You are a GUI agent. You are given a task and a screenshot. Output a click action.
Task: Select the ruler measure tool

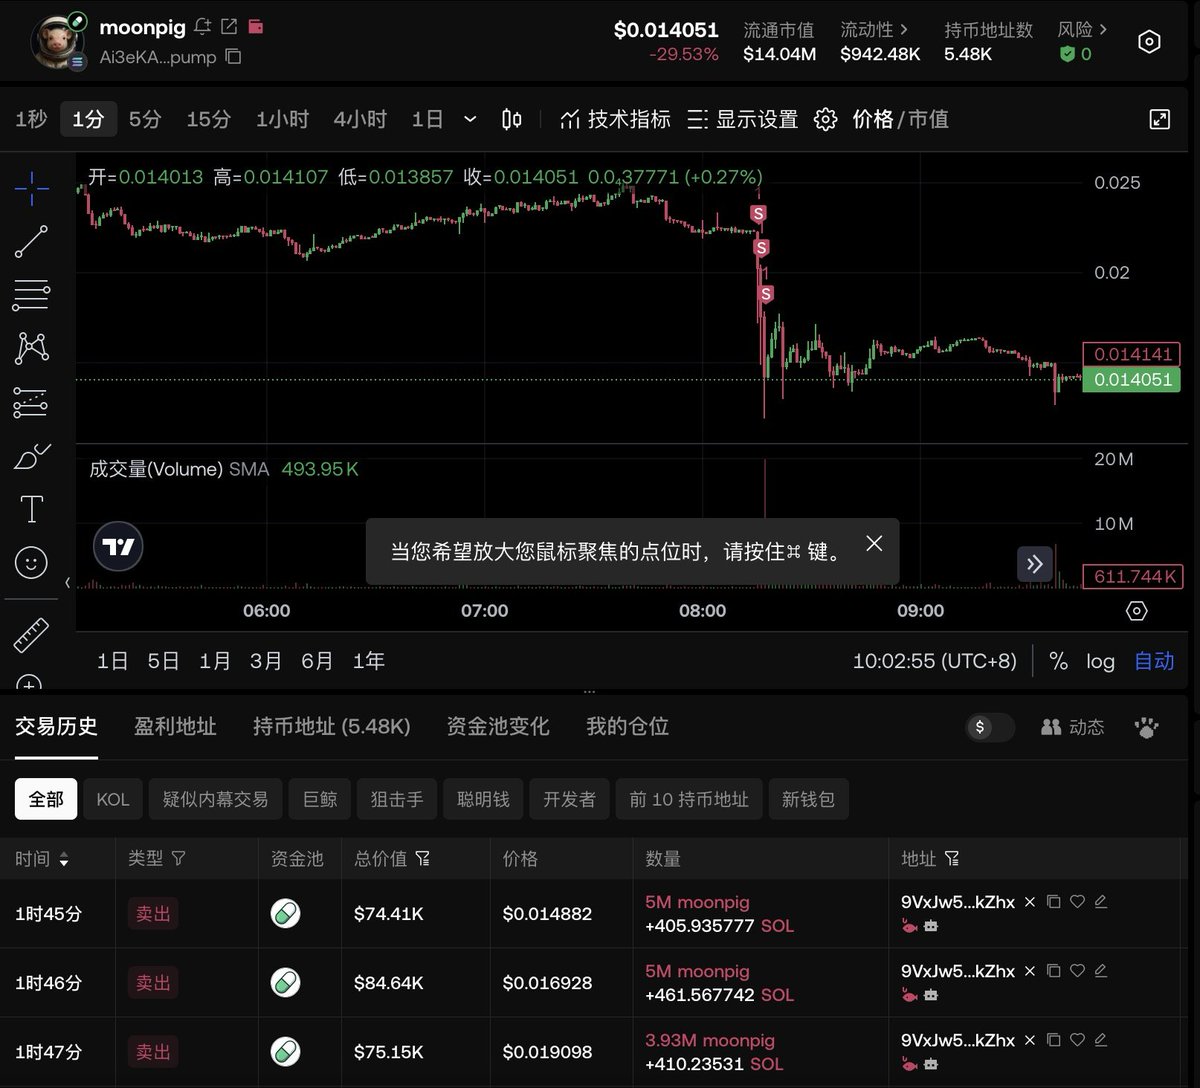pos(31,635)
